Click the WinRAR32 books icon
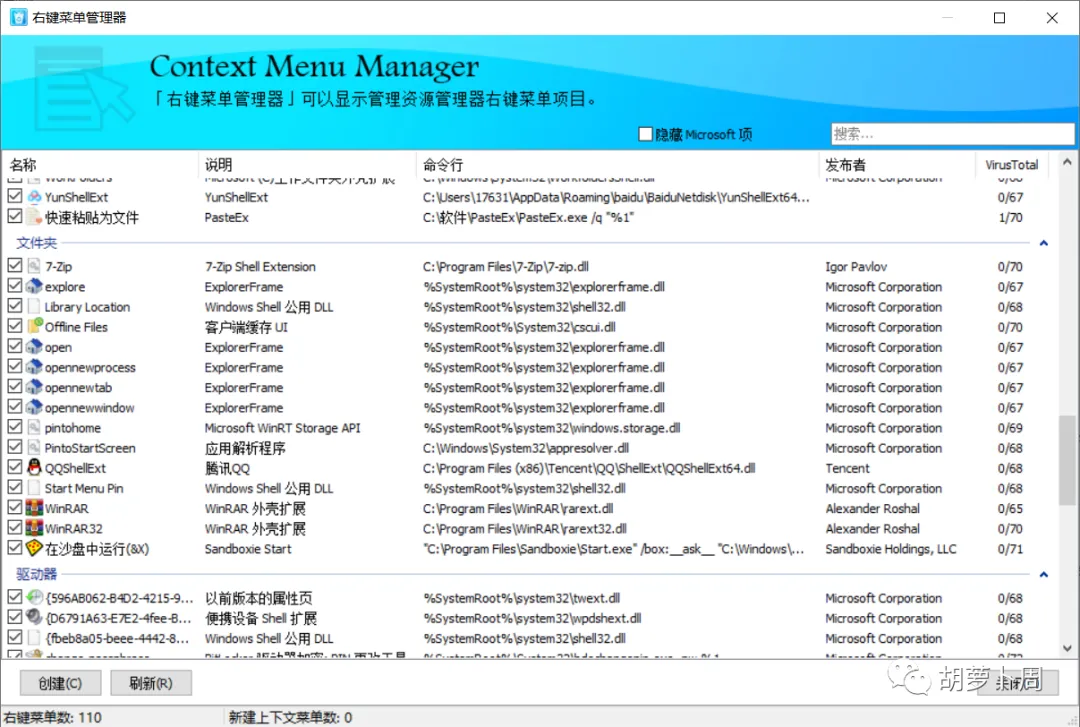 [x=34, y=527]
